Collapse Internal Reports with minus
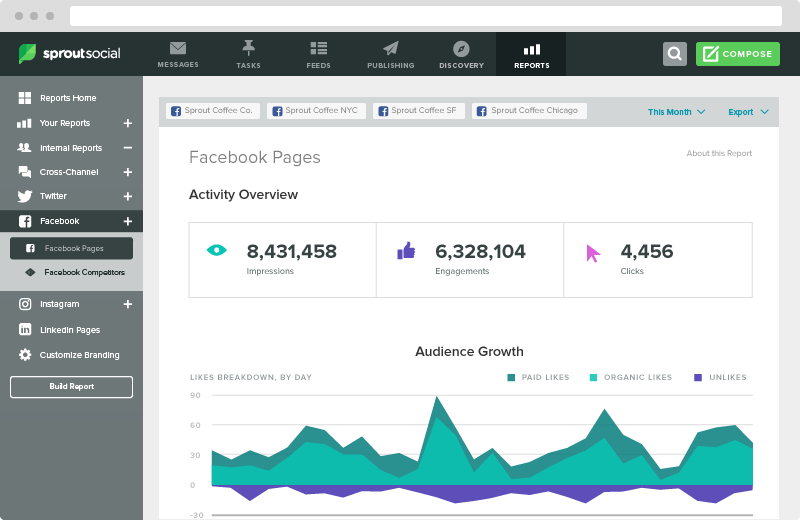Screen dimensions: 800x520 [128, 147]
